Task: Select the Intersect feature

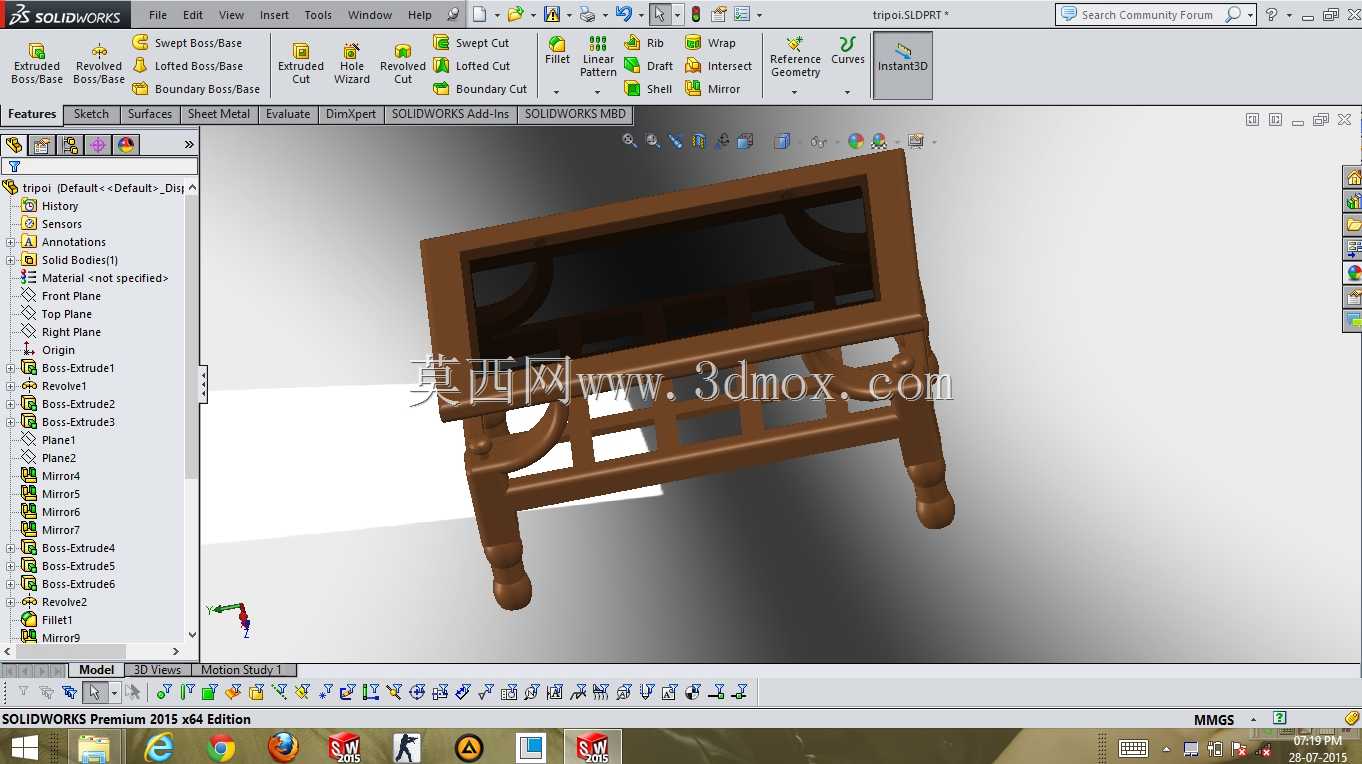Action: tap(718, 66)
